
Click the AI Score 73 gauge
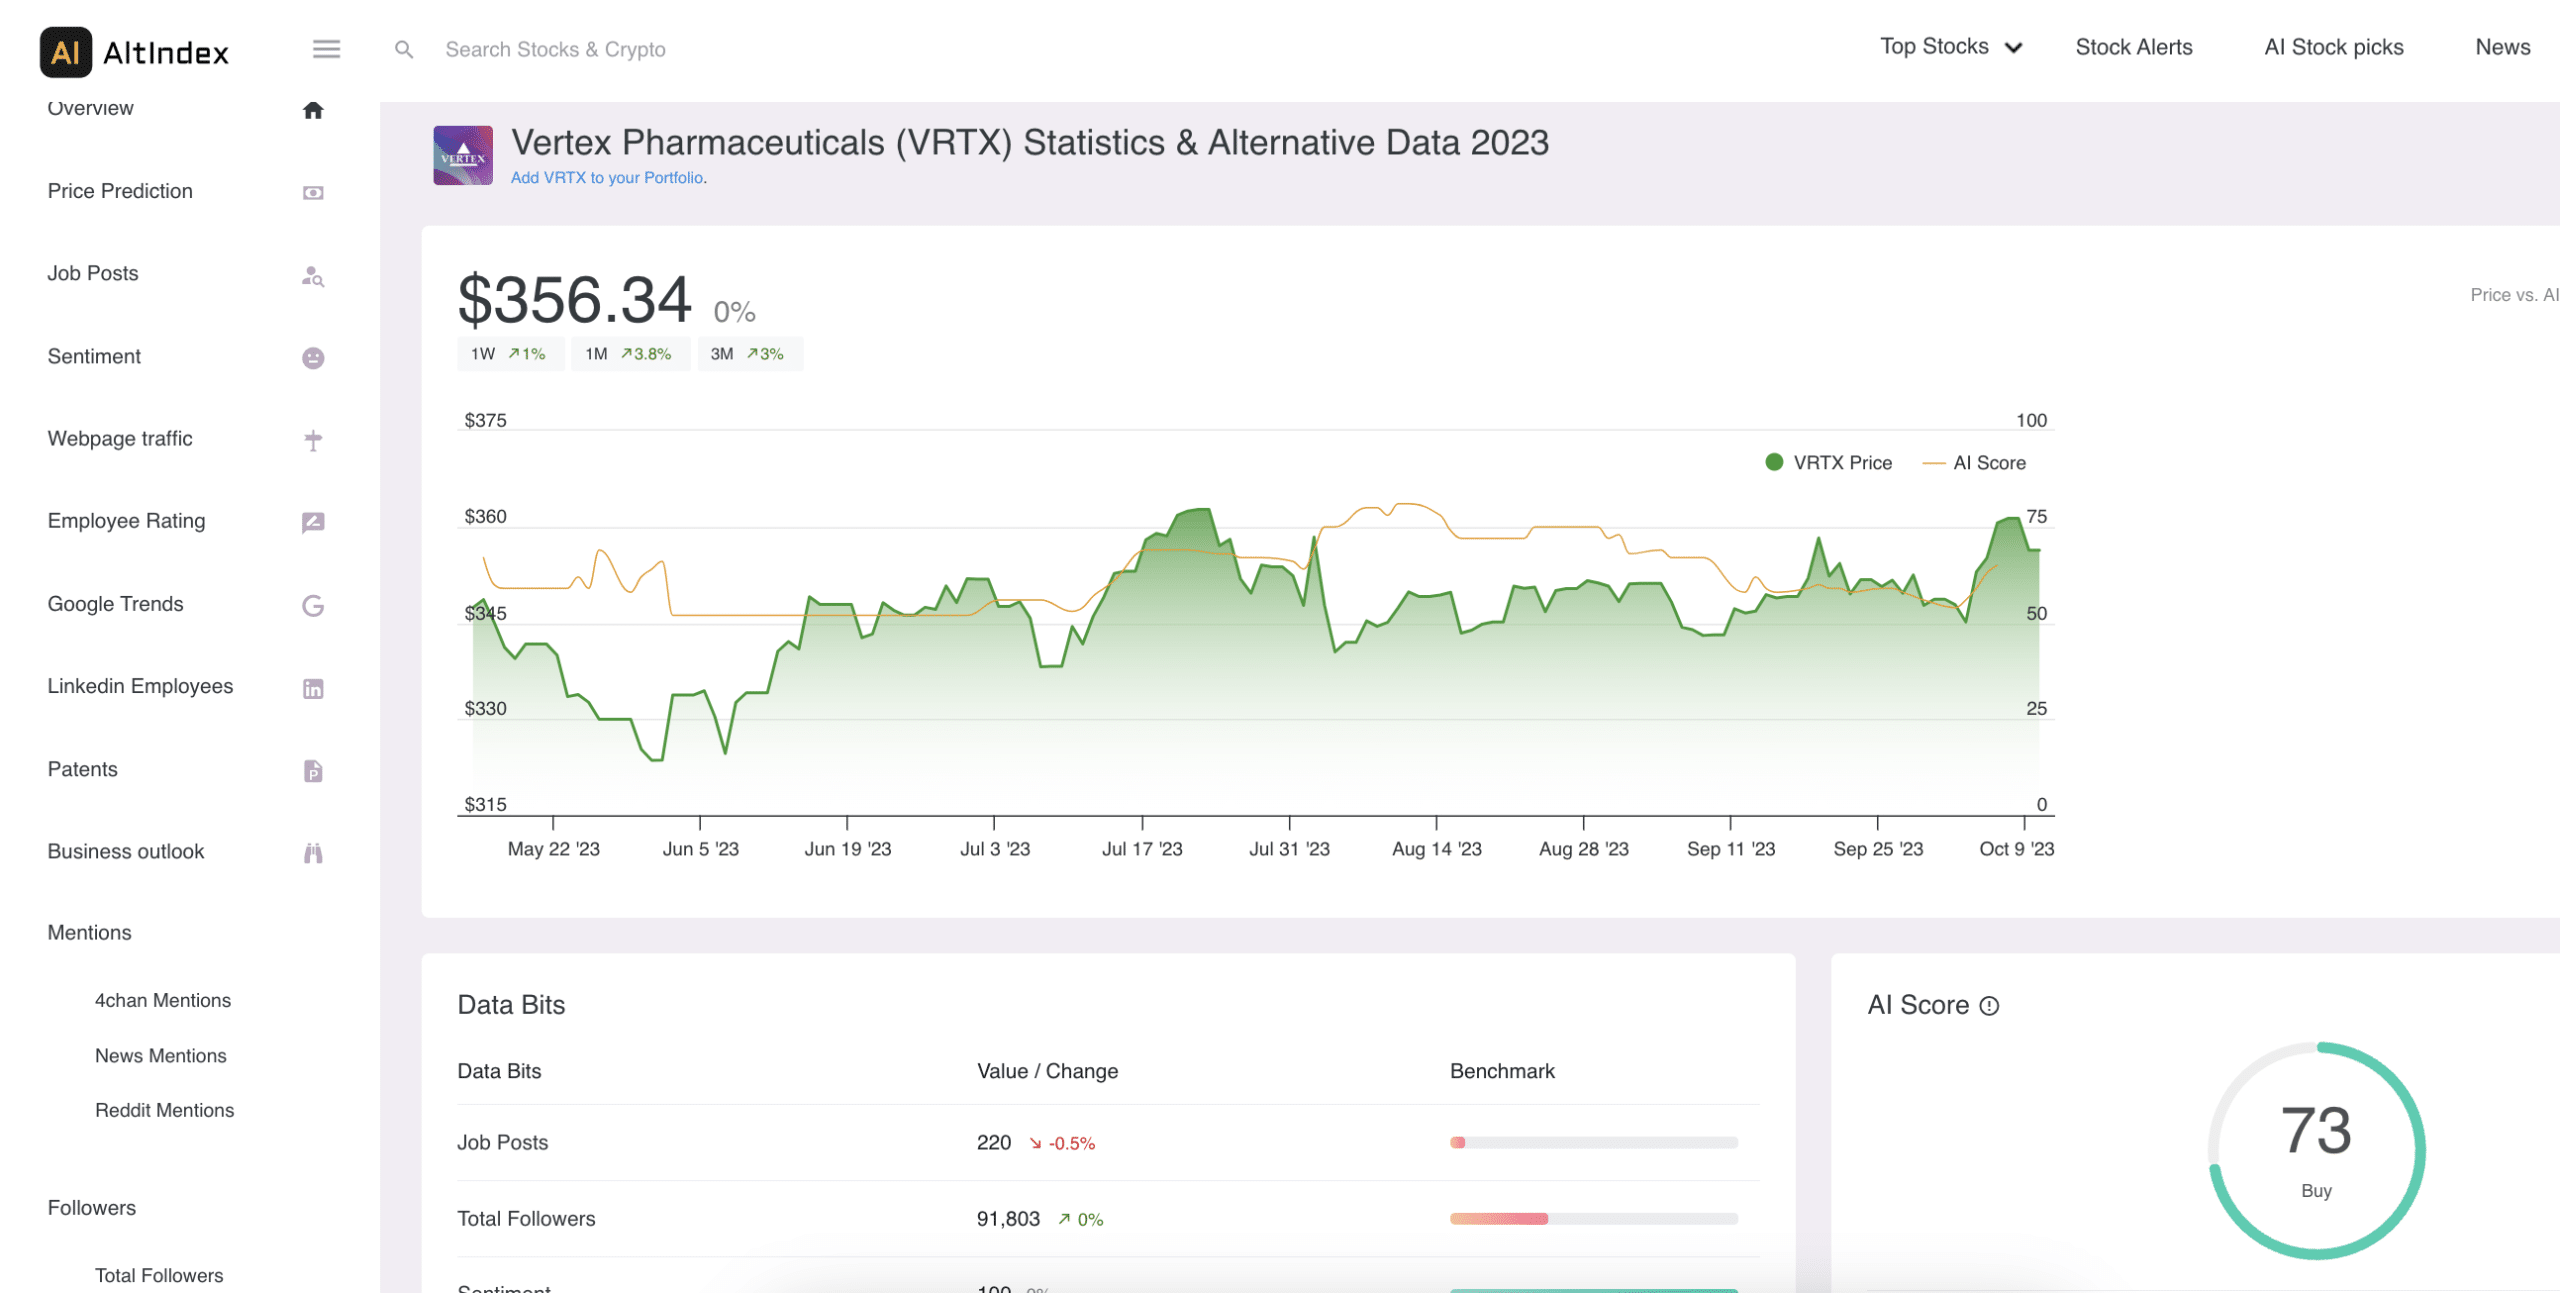2316,1150
